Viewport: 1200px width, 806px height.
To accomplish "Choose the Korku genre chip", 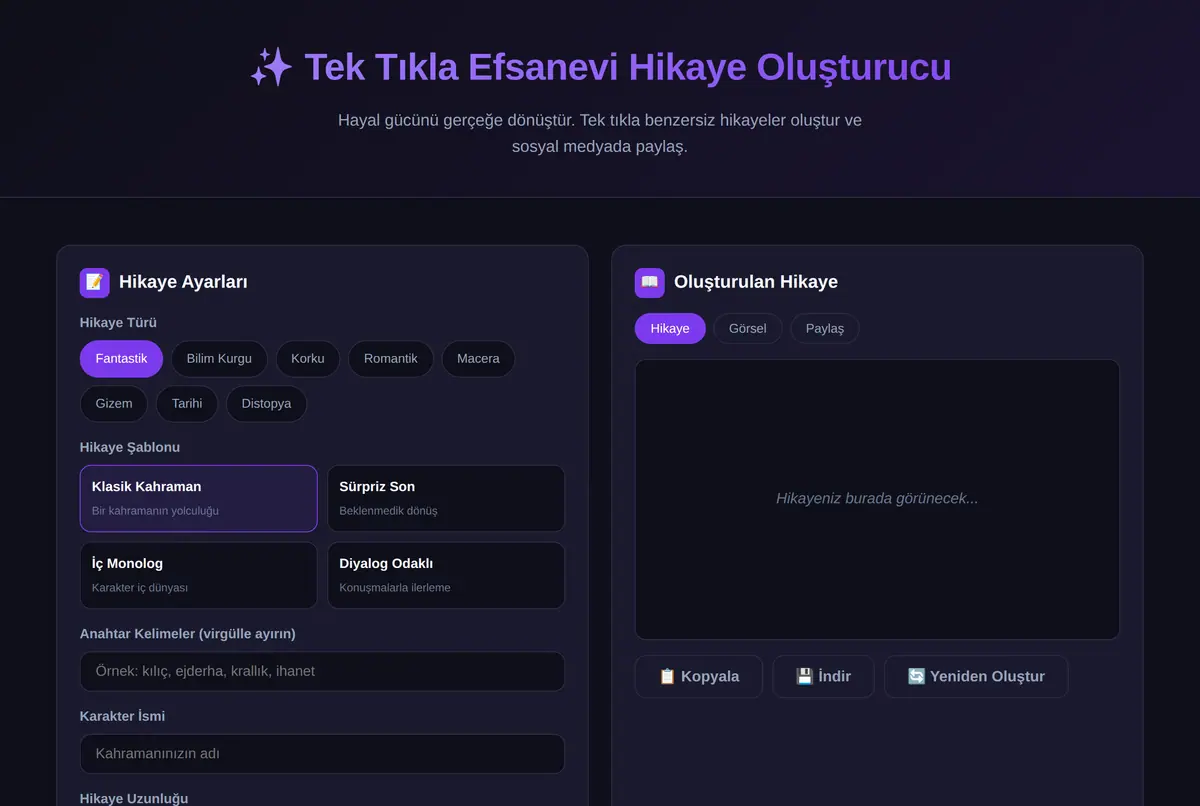I will click(308, 359).
